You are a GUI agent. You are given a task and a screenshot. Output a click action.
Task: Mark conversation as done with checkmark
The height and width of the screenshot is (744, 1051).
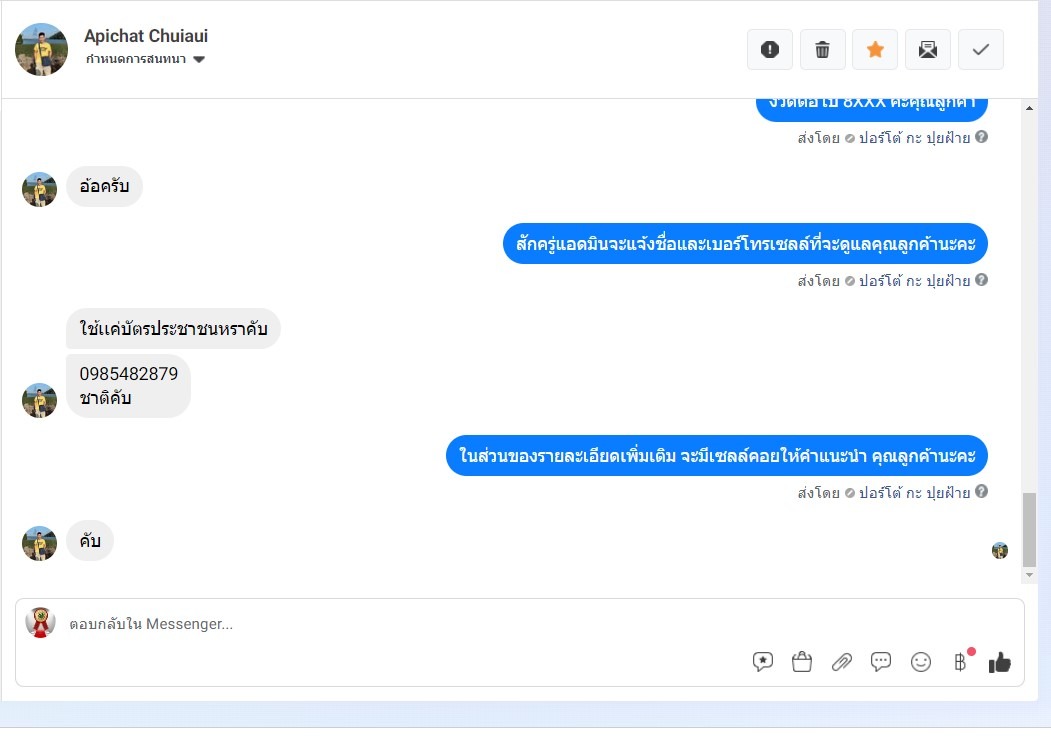(981, 50)
